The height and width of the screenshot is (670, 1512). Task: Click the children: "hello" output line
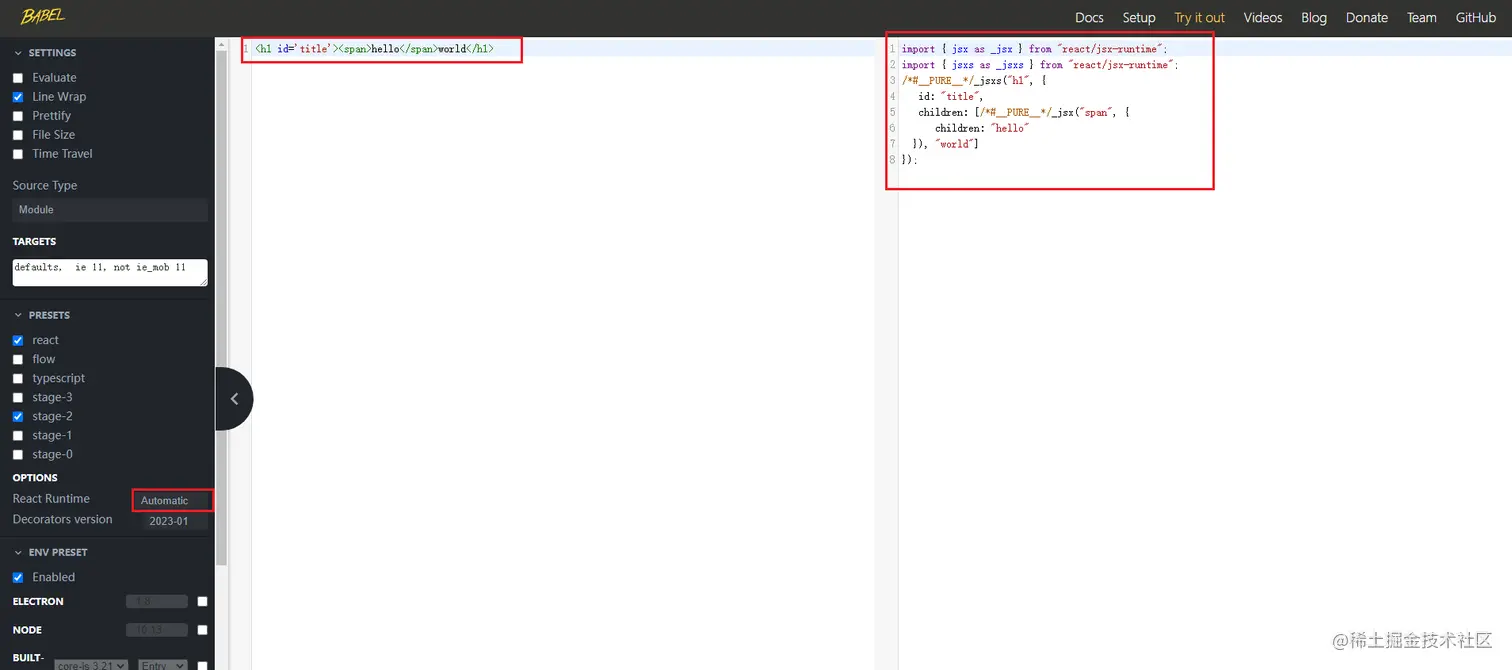[x=982, y=128]
